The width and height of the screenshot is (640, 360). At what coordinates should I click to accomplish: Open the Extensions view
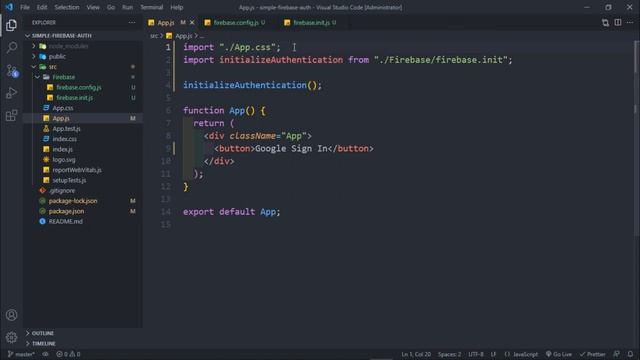[11, 116]
